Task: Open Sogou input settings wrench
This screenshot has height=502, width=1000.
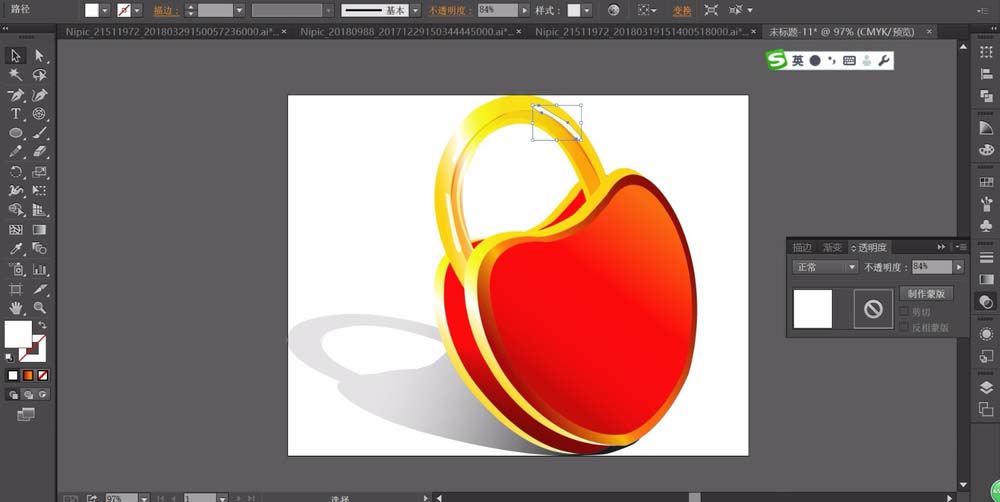Action: pyautogui.click(x=883, y=61)
